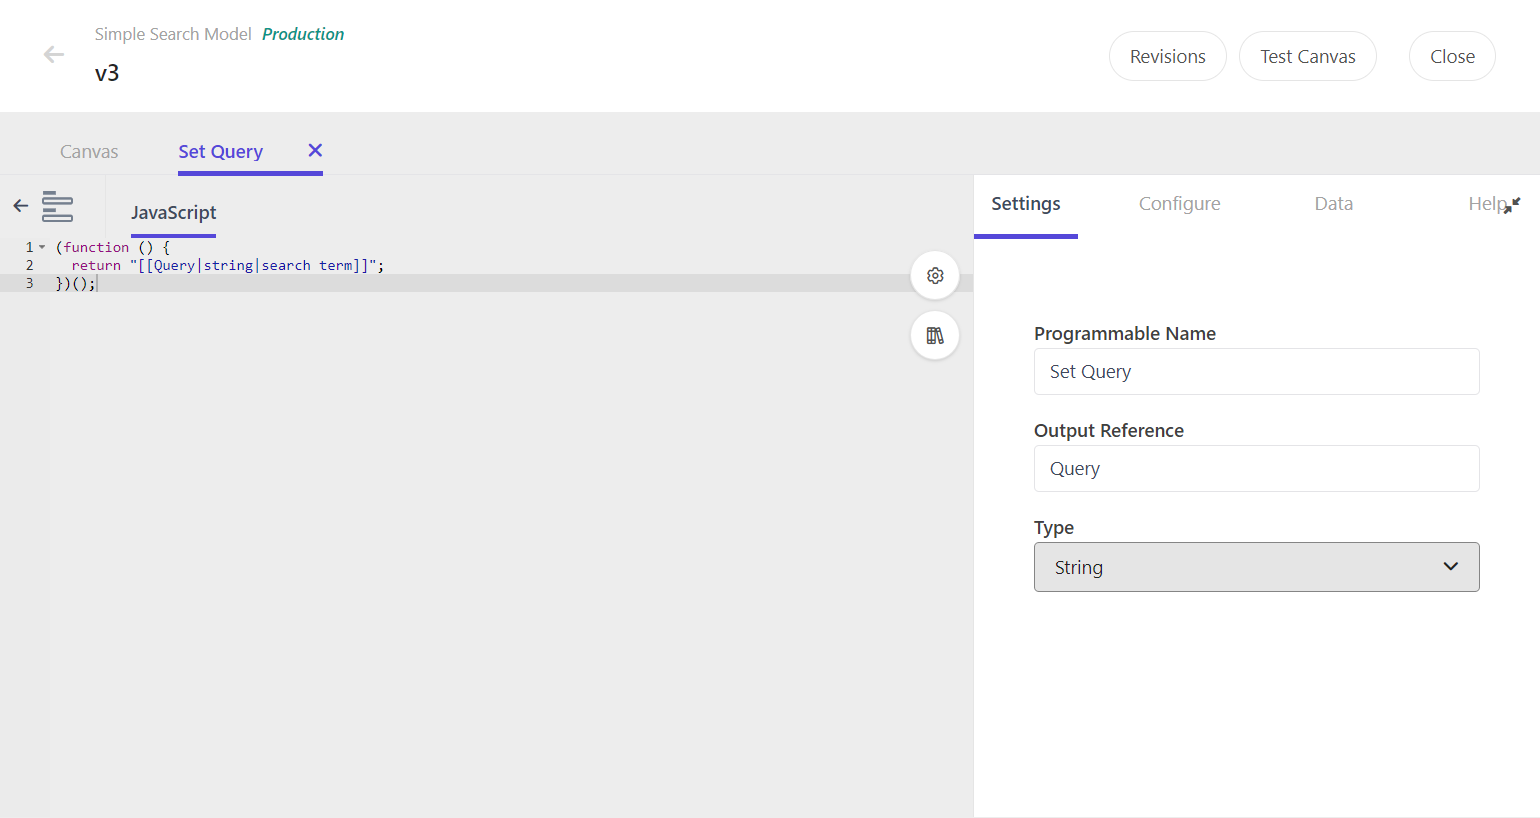Image resolution: width=1540 pixels, height=818 pixels.
Task: Collapse the code fold on line 1
Action: coord(44,246)
